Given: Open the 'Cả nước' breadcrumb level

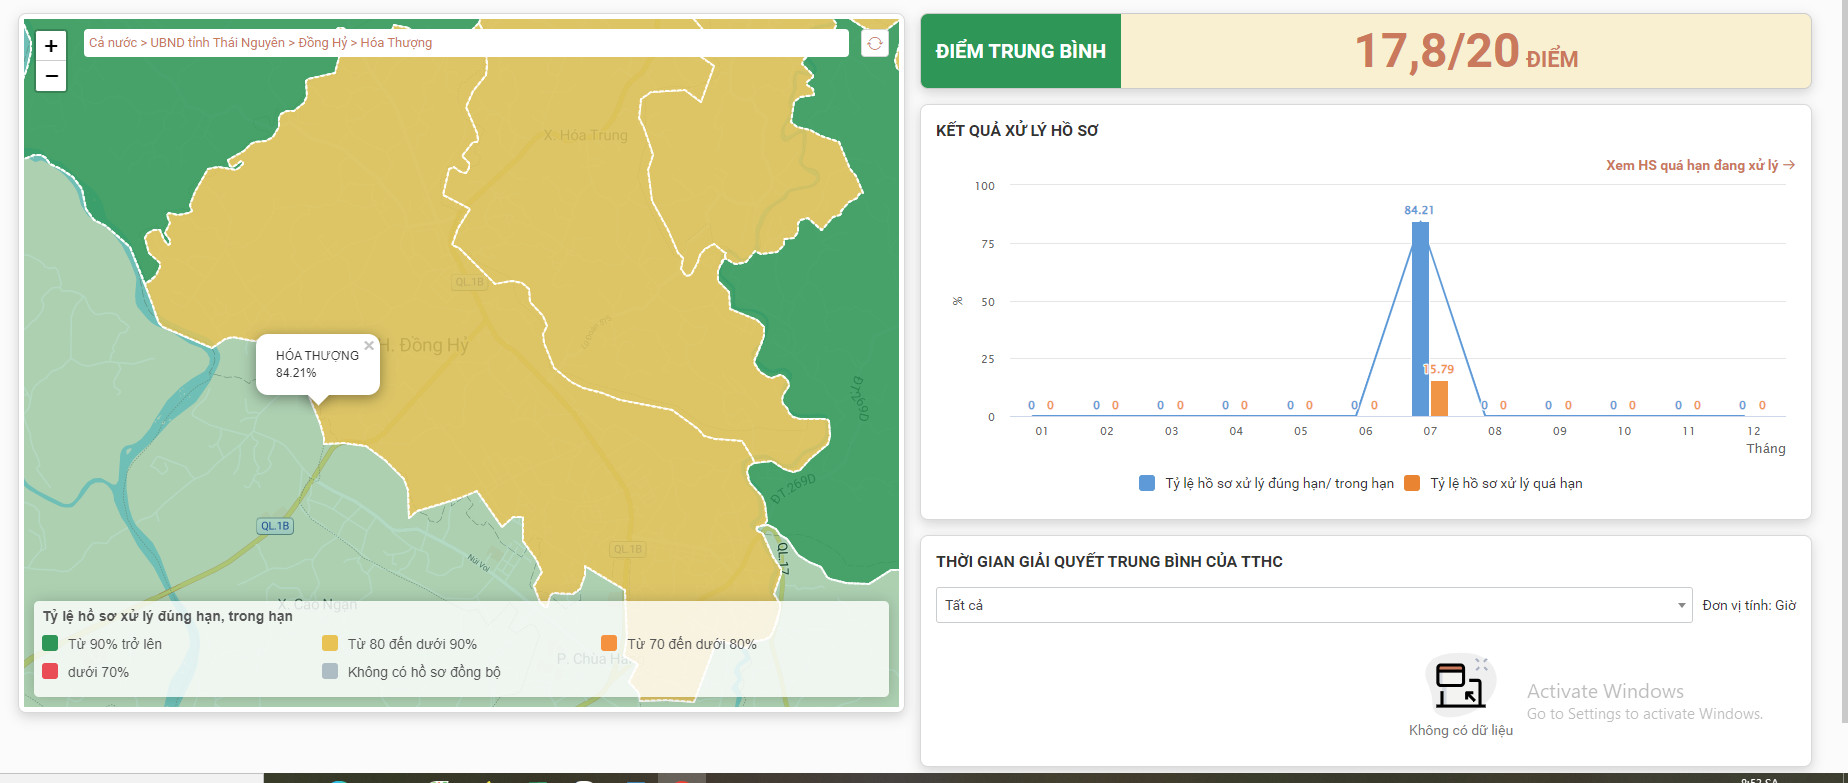Looking at the screenshot, I should [113, 43].
